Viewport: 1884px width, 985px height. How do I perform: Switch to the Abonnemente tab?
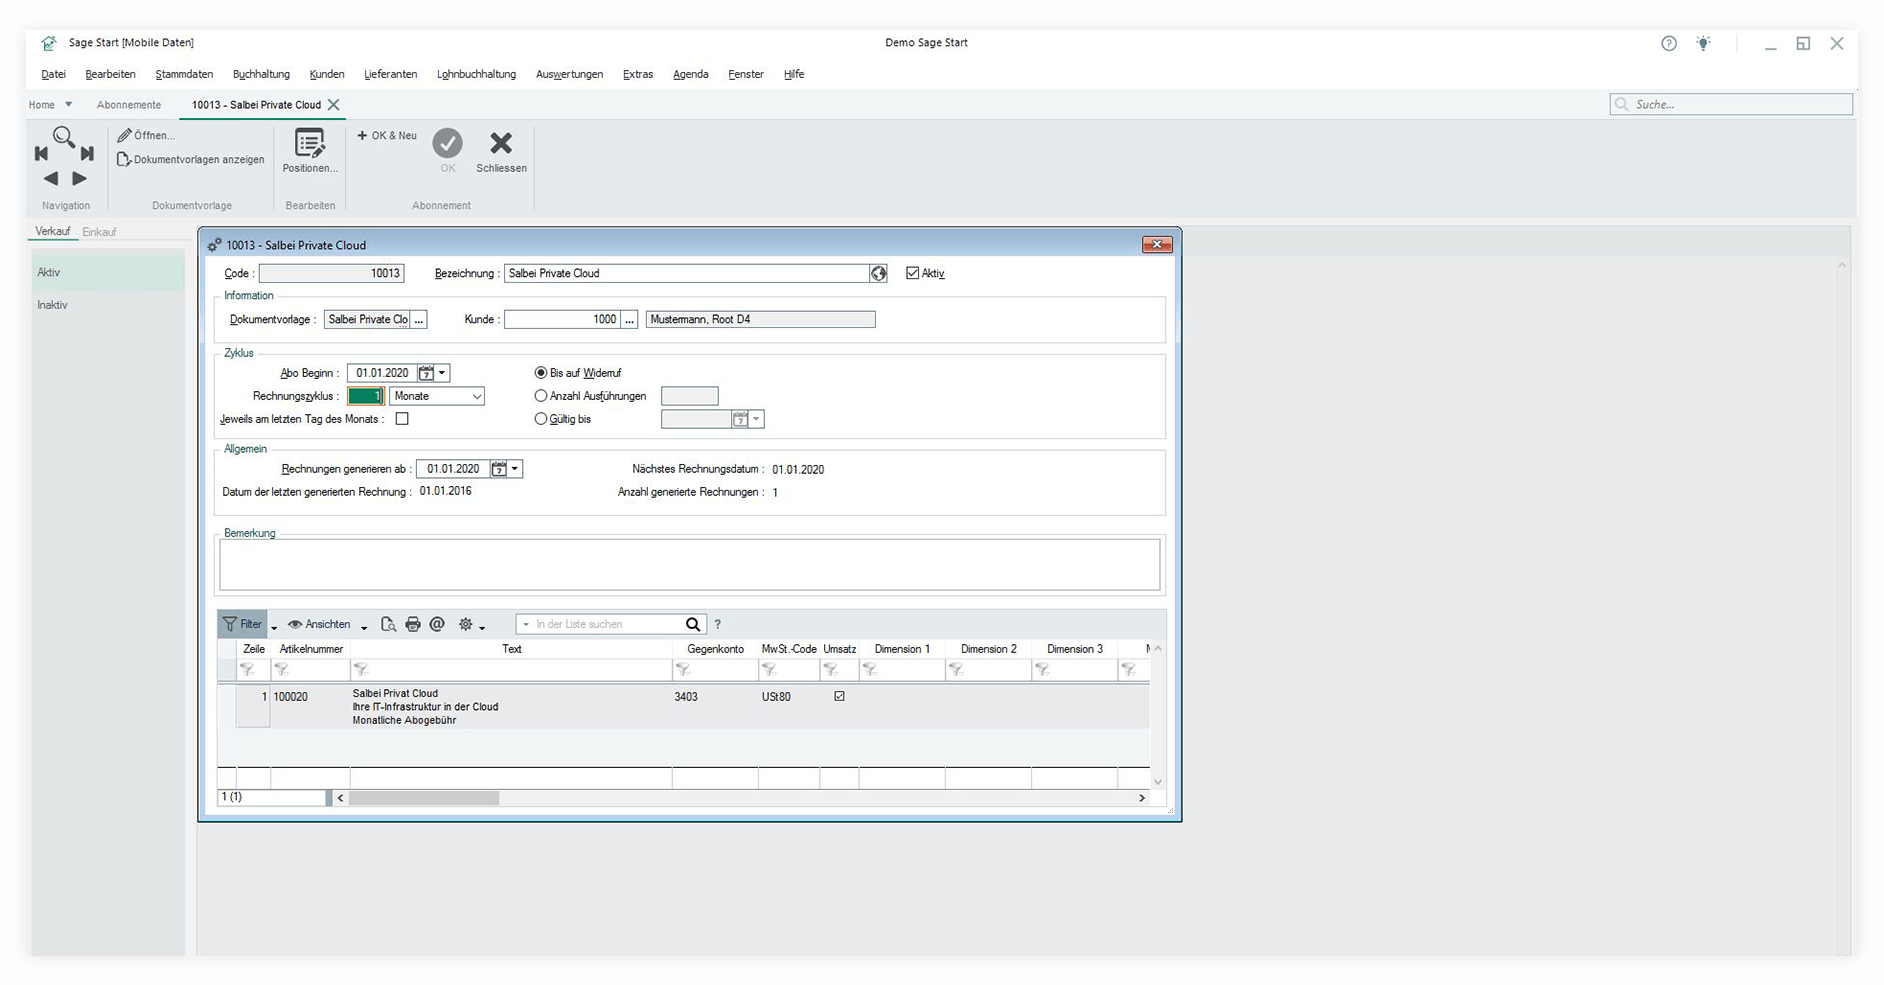129,104
